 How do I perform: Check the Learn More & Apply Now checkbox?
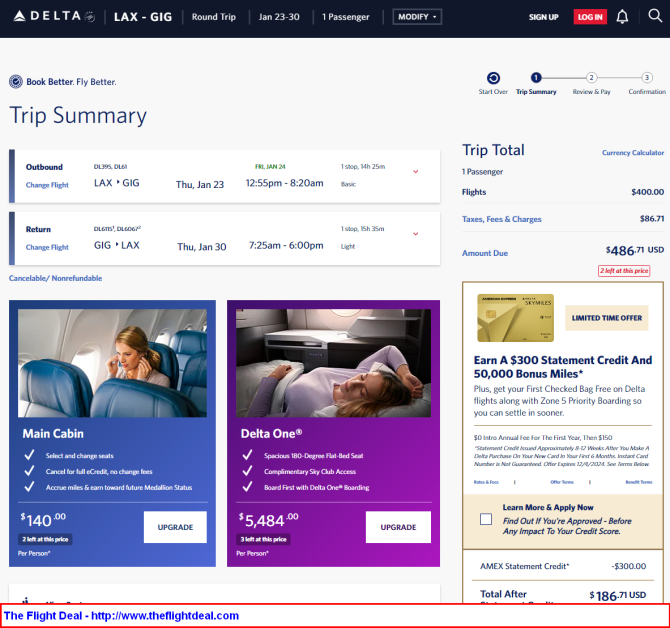485,519
